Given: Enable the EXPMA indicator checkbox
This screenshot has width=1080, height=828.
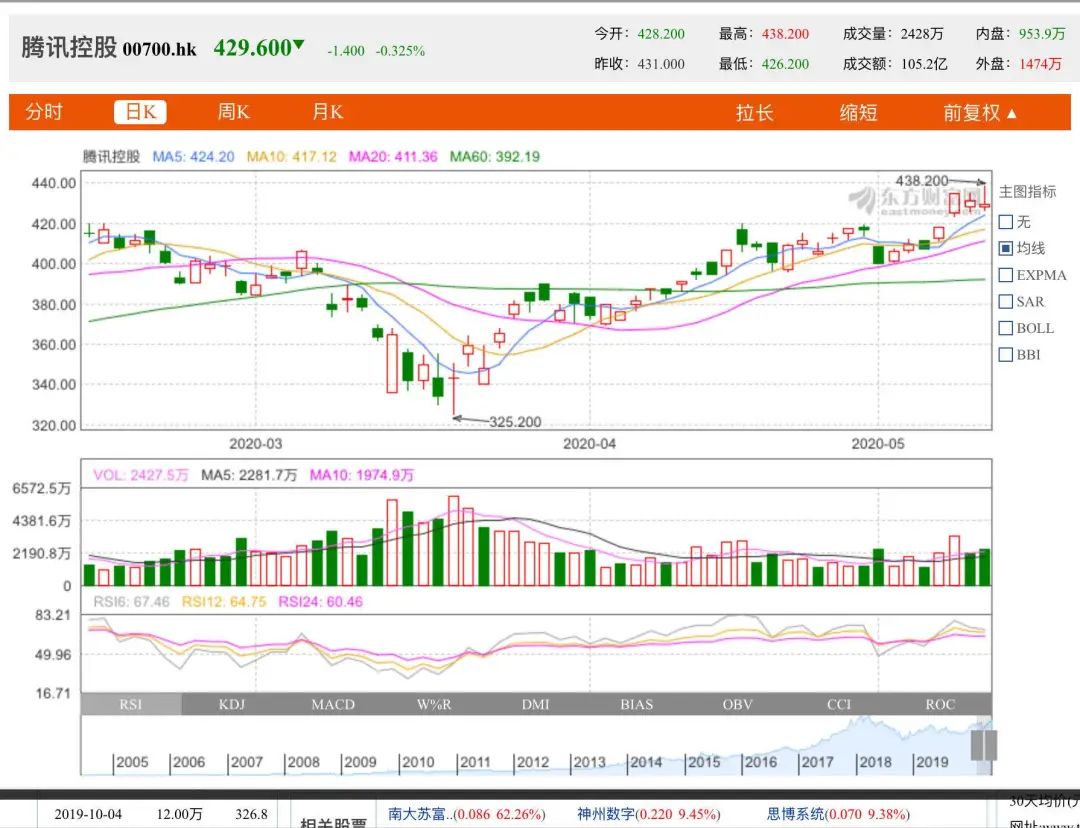Looking at the screenshot, I should [x=1006, y=275].
